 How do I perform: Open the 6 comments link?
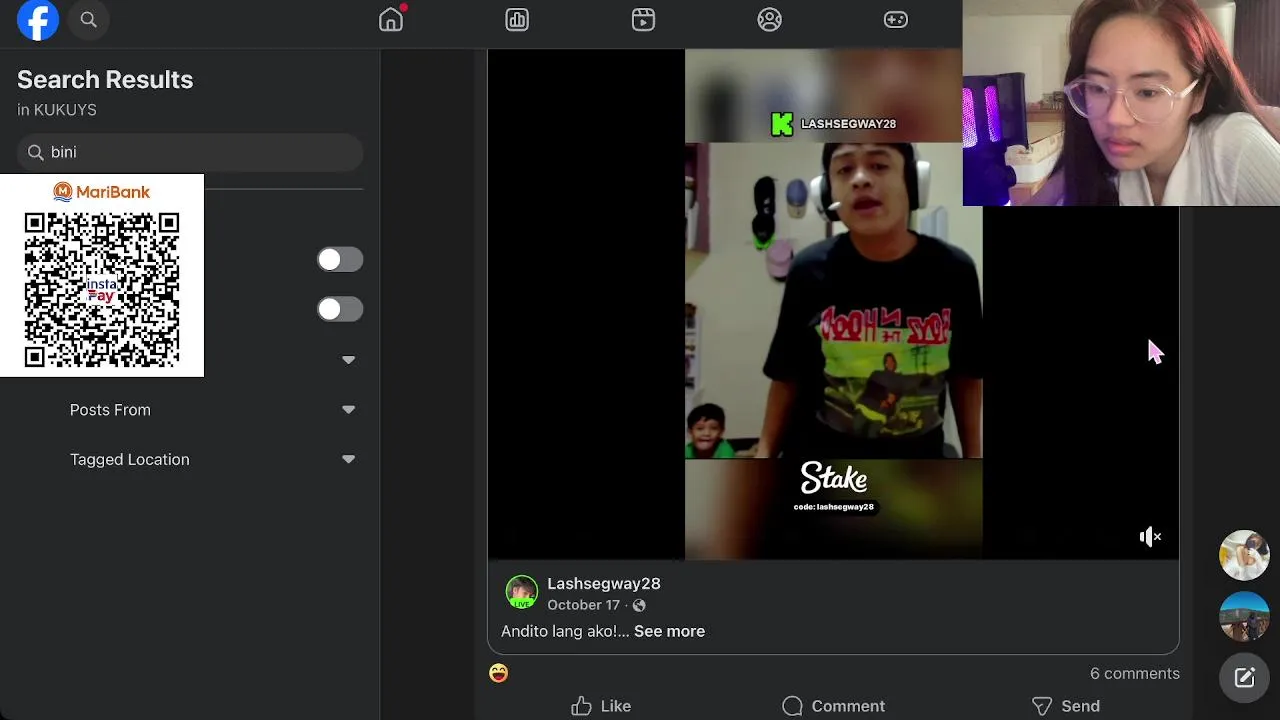(x=1135, y=673)
